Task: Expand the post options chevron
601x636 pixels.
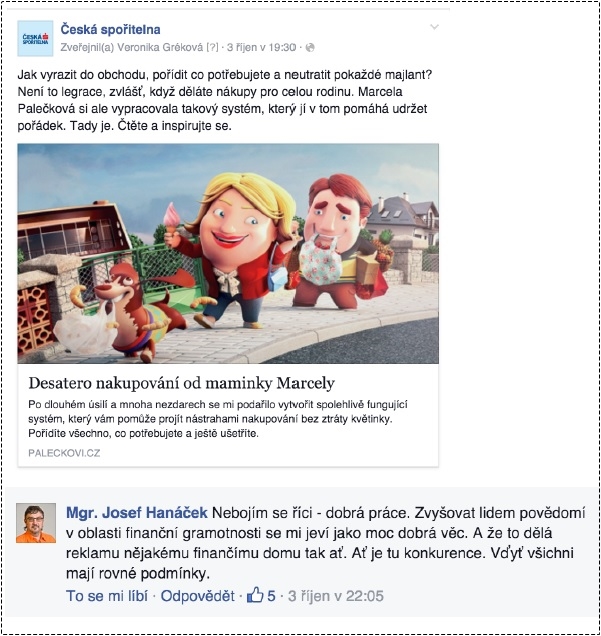Action: click(x=434, y=27)
